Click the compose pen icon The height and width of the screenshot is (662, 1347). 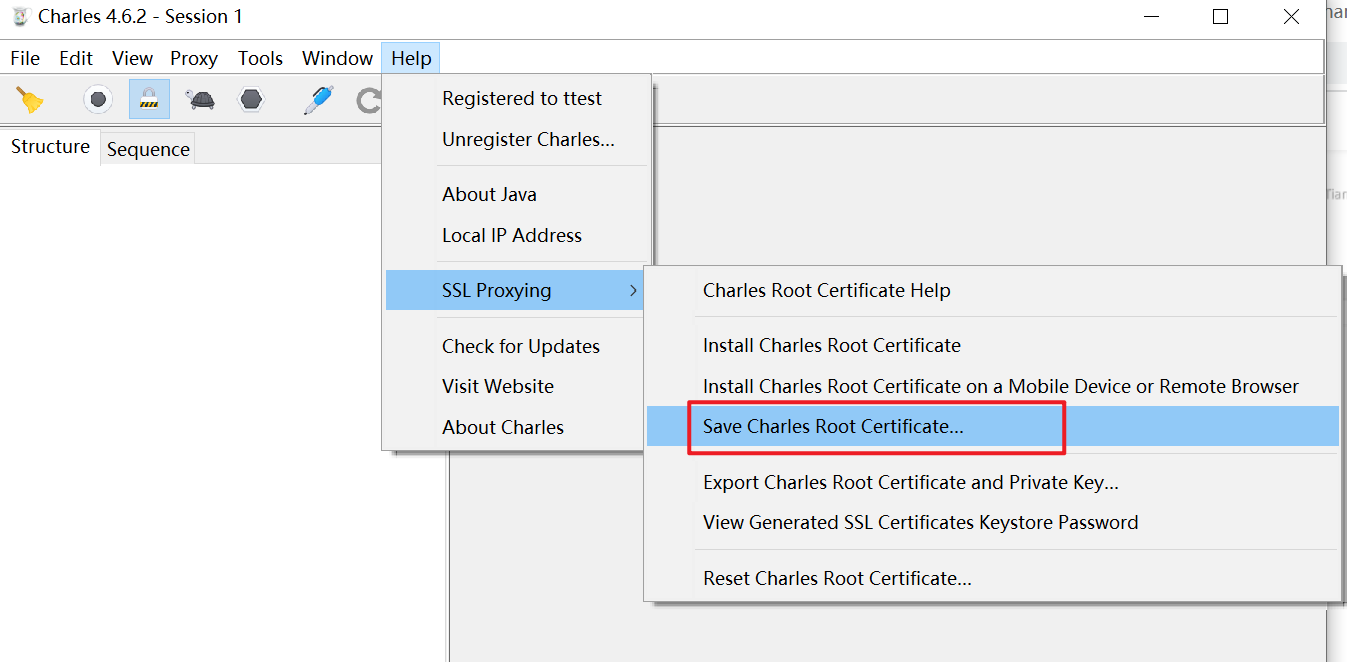pos(318,99)
